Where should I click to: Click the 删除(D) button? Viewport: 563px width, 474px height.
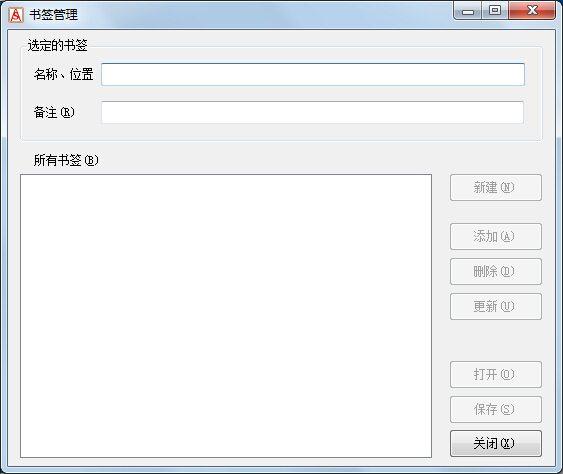tap(495, 271)
